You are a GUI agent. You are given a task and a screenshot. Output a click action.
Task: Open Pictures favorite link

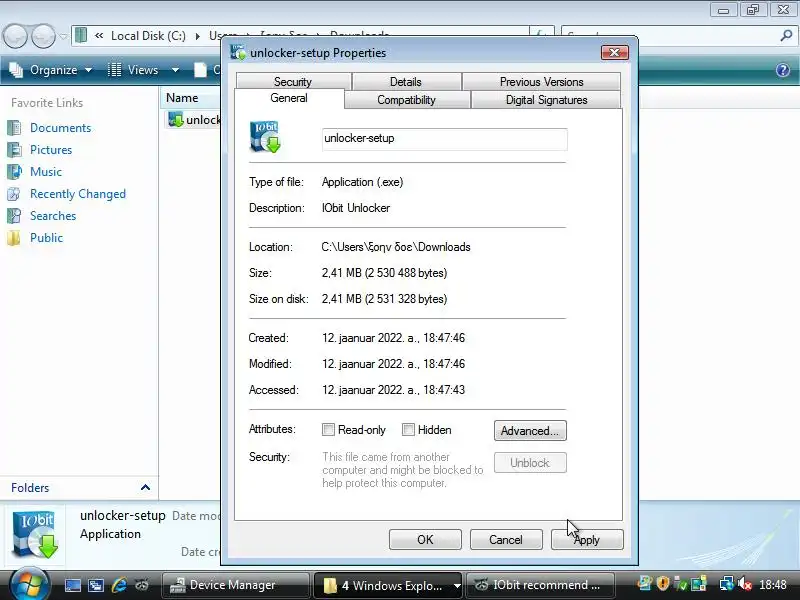pyautogui.click(x=51, y=149)
